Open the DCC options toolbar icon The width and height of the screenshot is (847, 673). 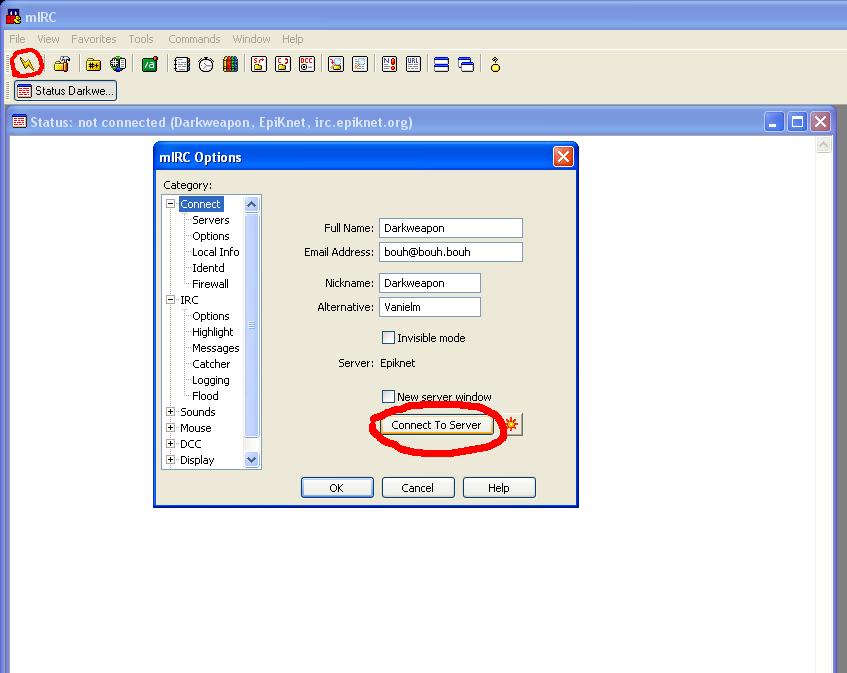(307, 64)
